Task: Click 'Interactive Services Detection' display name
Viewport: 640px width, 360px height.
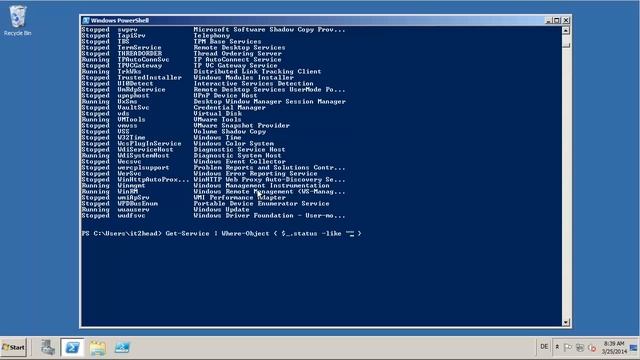Action: coord(253,83)
